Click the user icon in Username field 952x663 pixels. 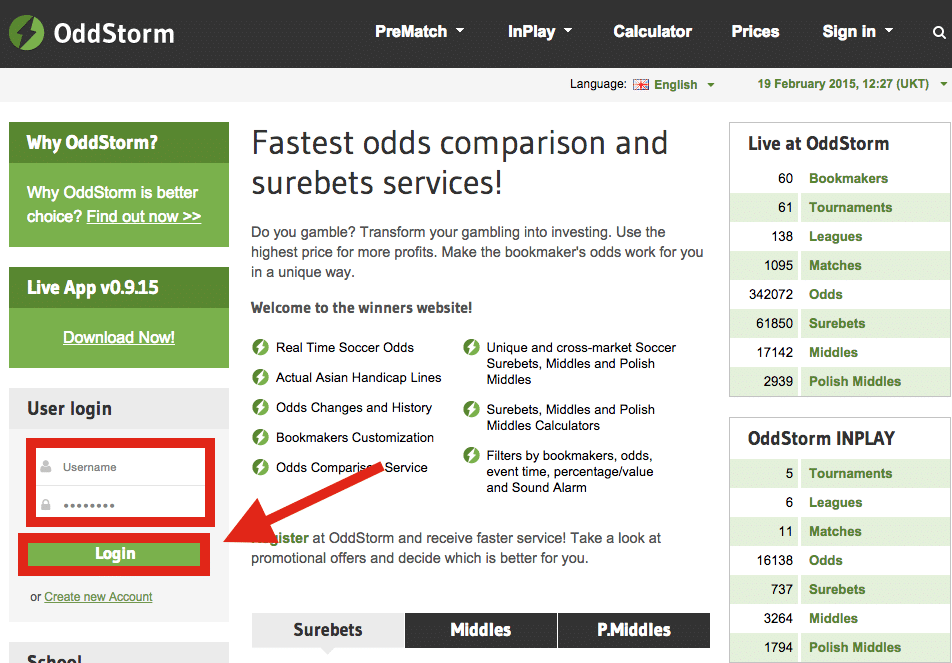pyautogui.click(x=46, y=467)
